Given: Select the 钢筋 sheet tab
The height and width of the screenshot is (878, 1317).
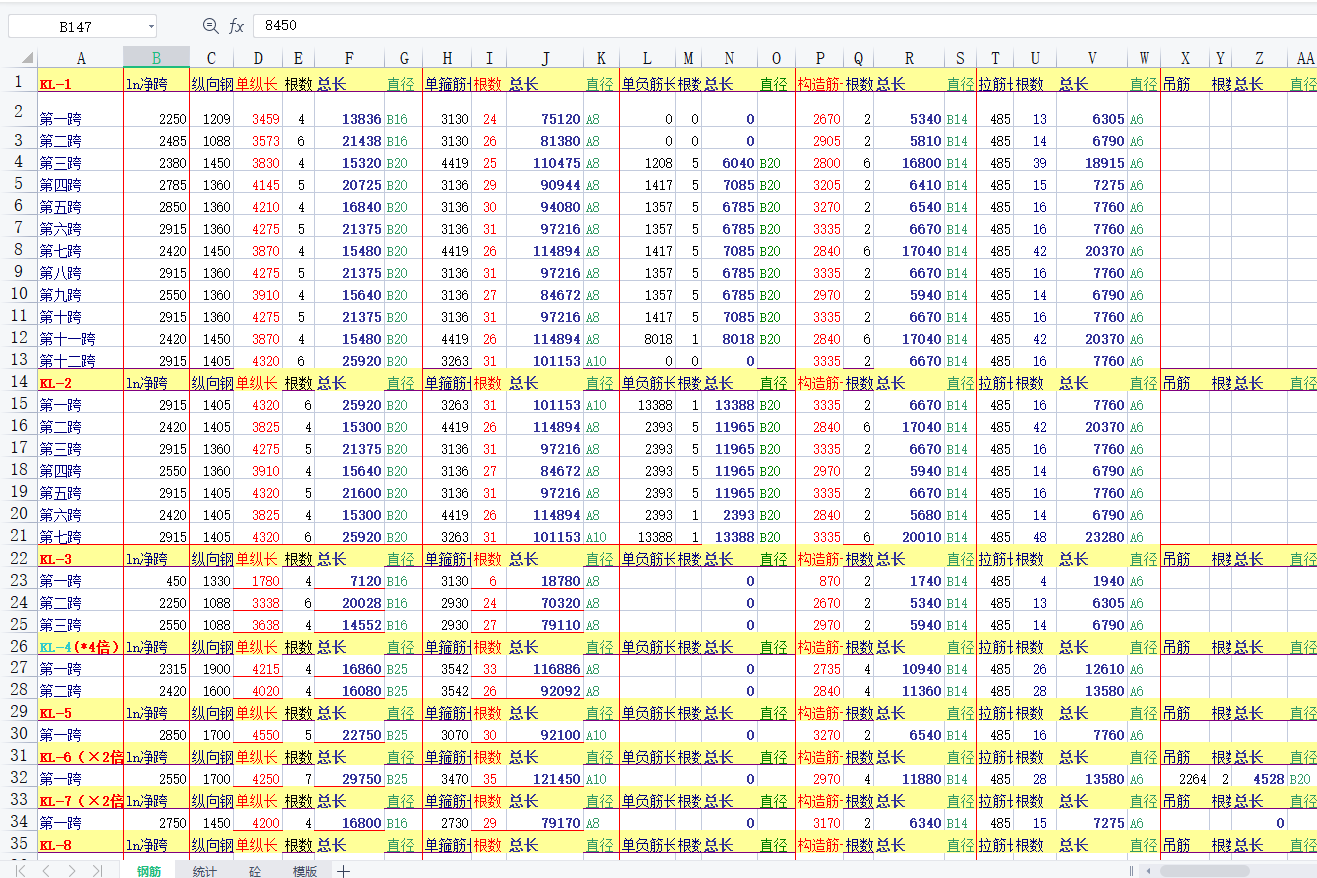Looking at the screenshot, I should 148,871.
